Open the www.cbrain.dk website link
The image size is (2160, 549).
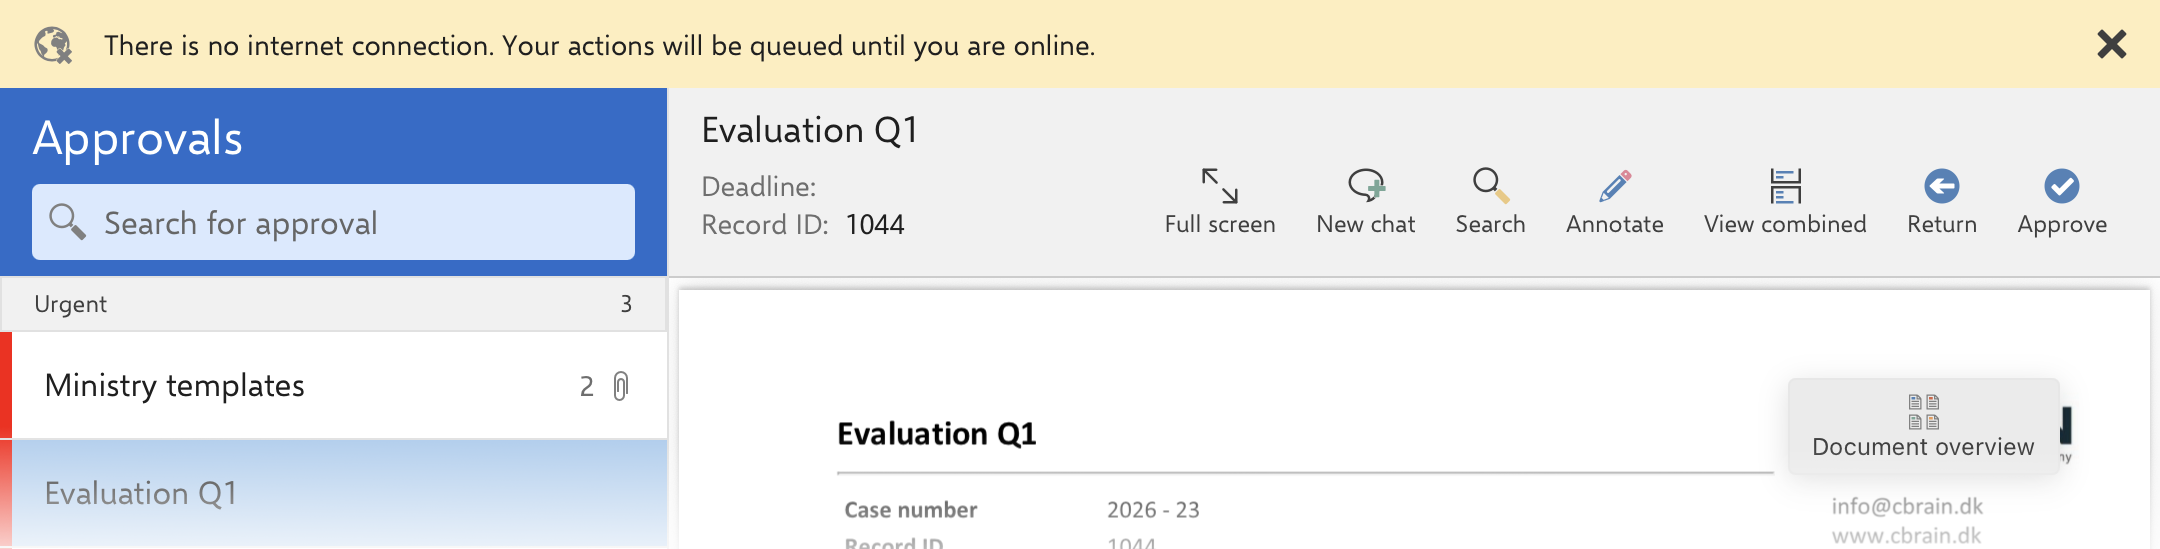click(x=1906, y=535)
